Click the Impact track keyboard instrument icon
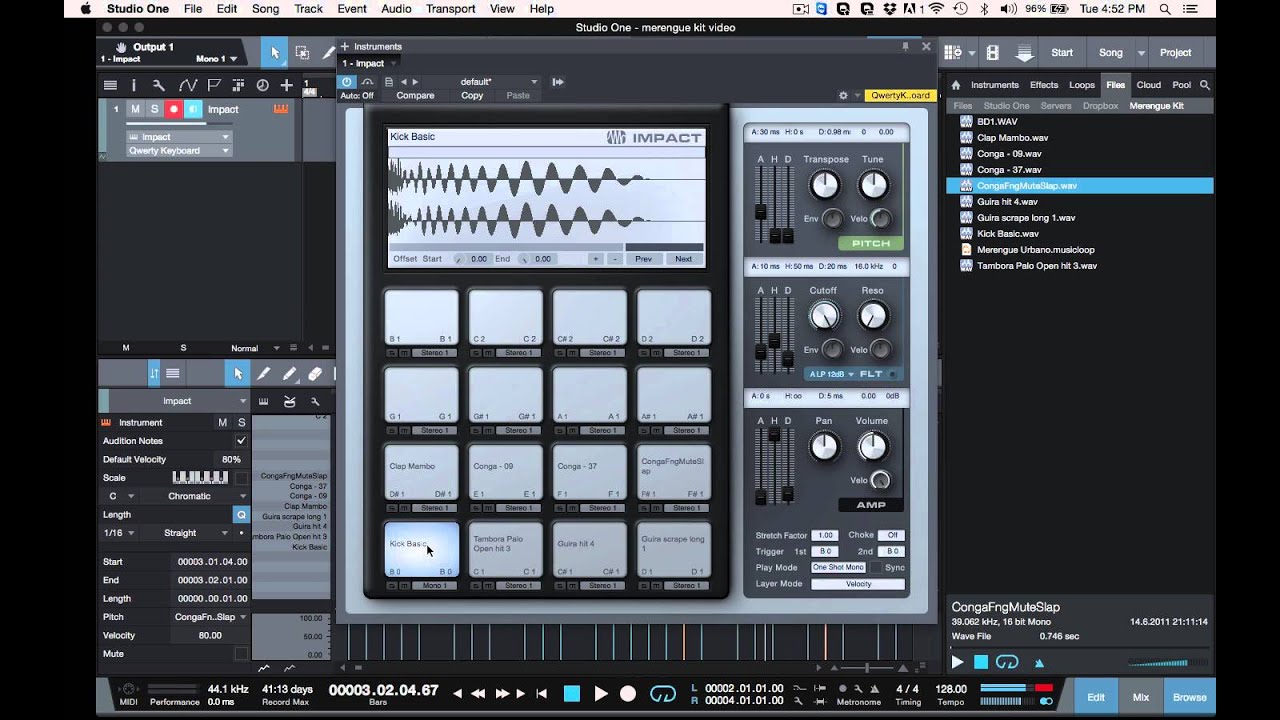The image size is (1280, 720). pos(281,109)
